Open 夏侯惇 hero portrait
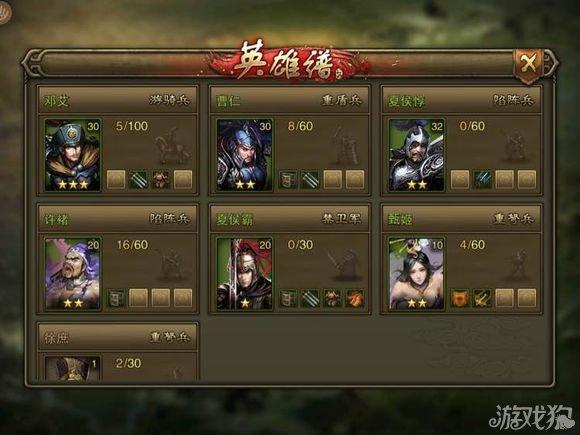The image size is (580, 435). pos(417,155)
